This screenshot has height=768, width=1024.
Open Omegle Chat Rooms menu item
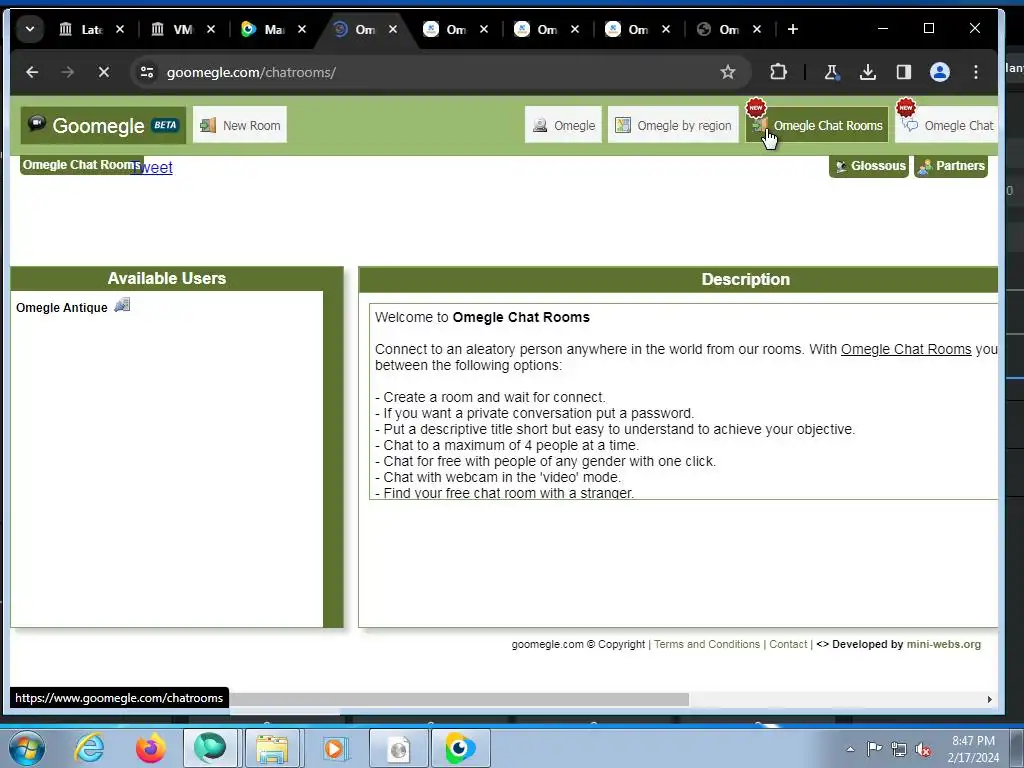[817, 125]
